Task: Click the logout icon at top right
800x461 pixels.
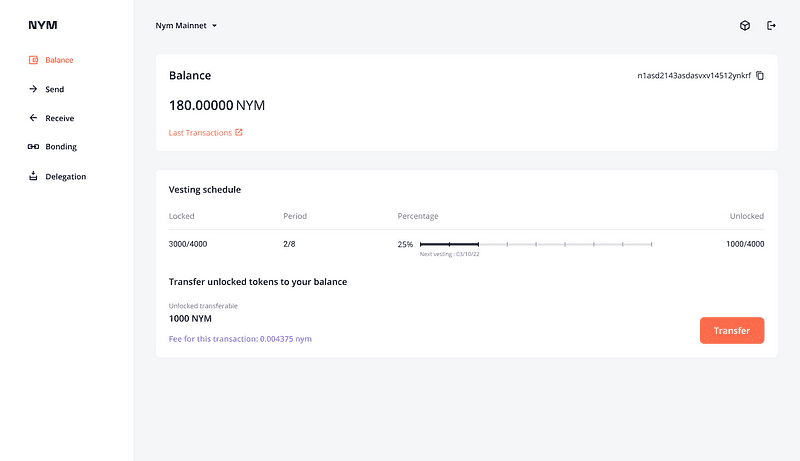Action: coord(771,25)
